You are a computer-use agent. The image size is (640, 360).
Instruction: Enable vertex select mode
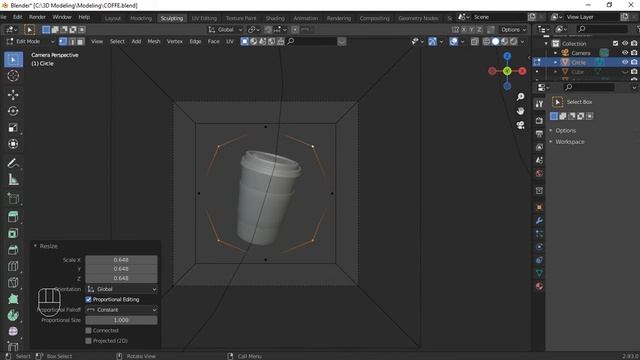coord(63,42)
